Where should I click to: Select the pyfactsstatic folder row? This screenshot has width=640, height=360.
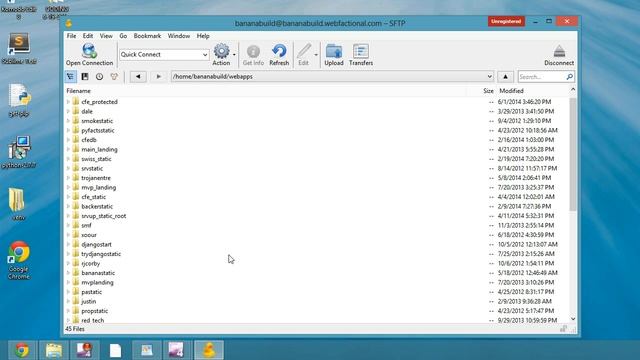pos(318,130)
